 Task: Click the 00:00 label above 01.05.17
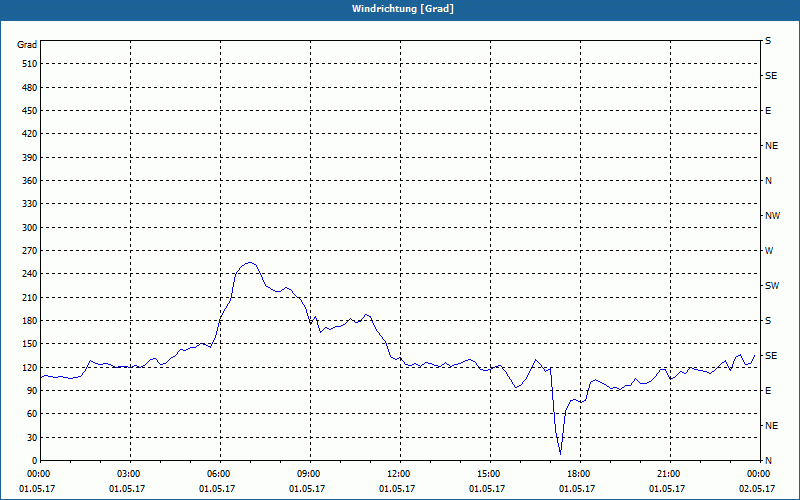37,474
